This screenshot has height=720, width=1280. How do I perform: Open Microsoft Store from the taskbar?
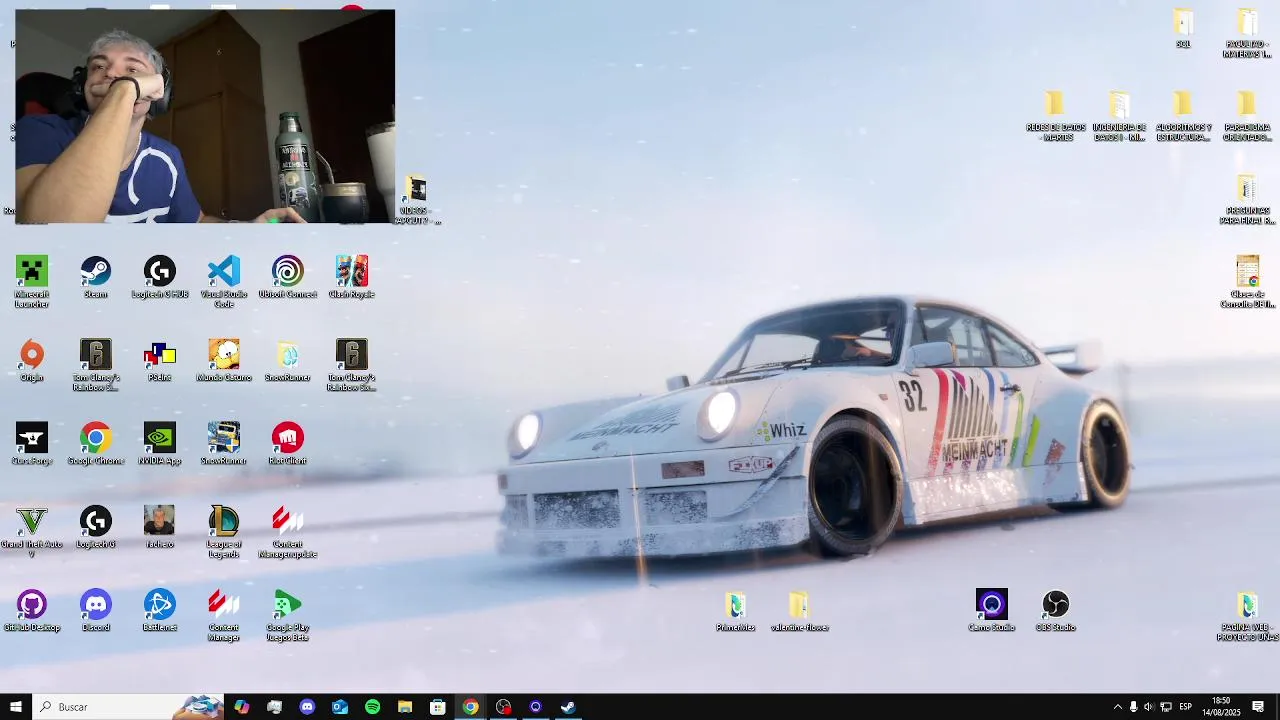438,707
